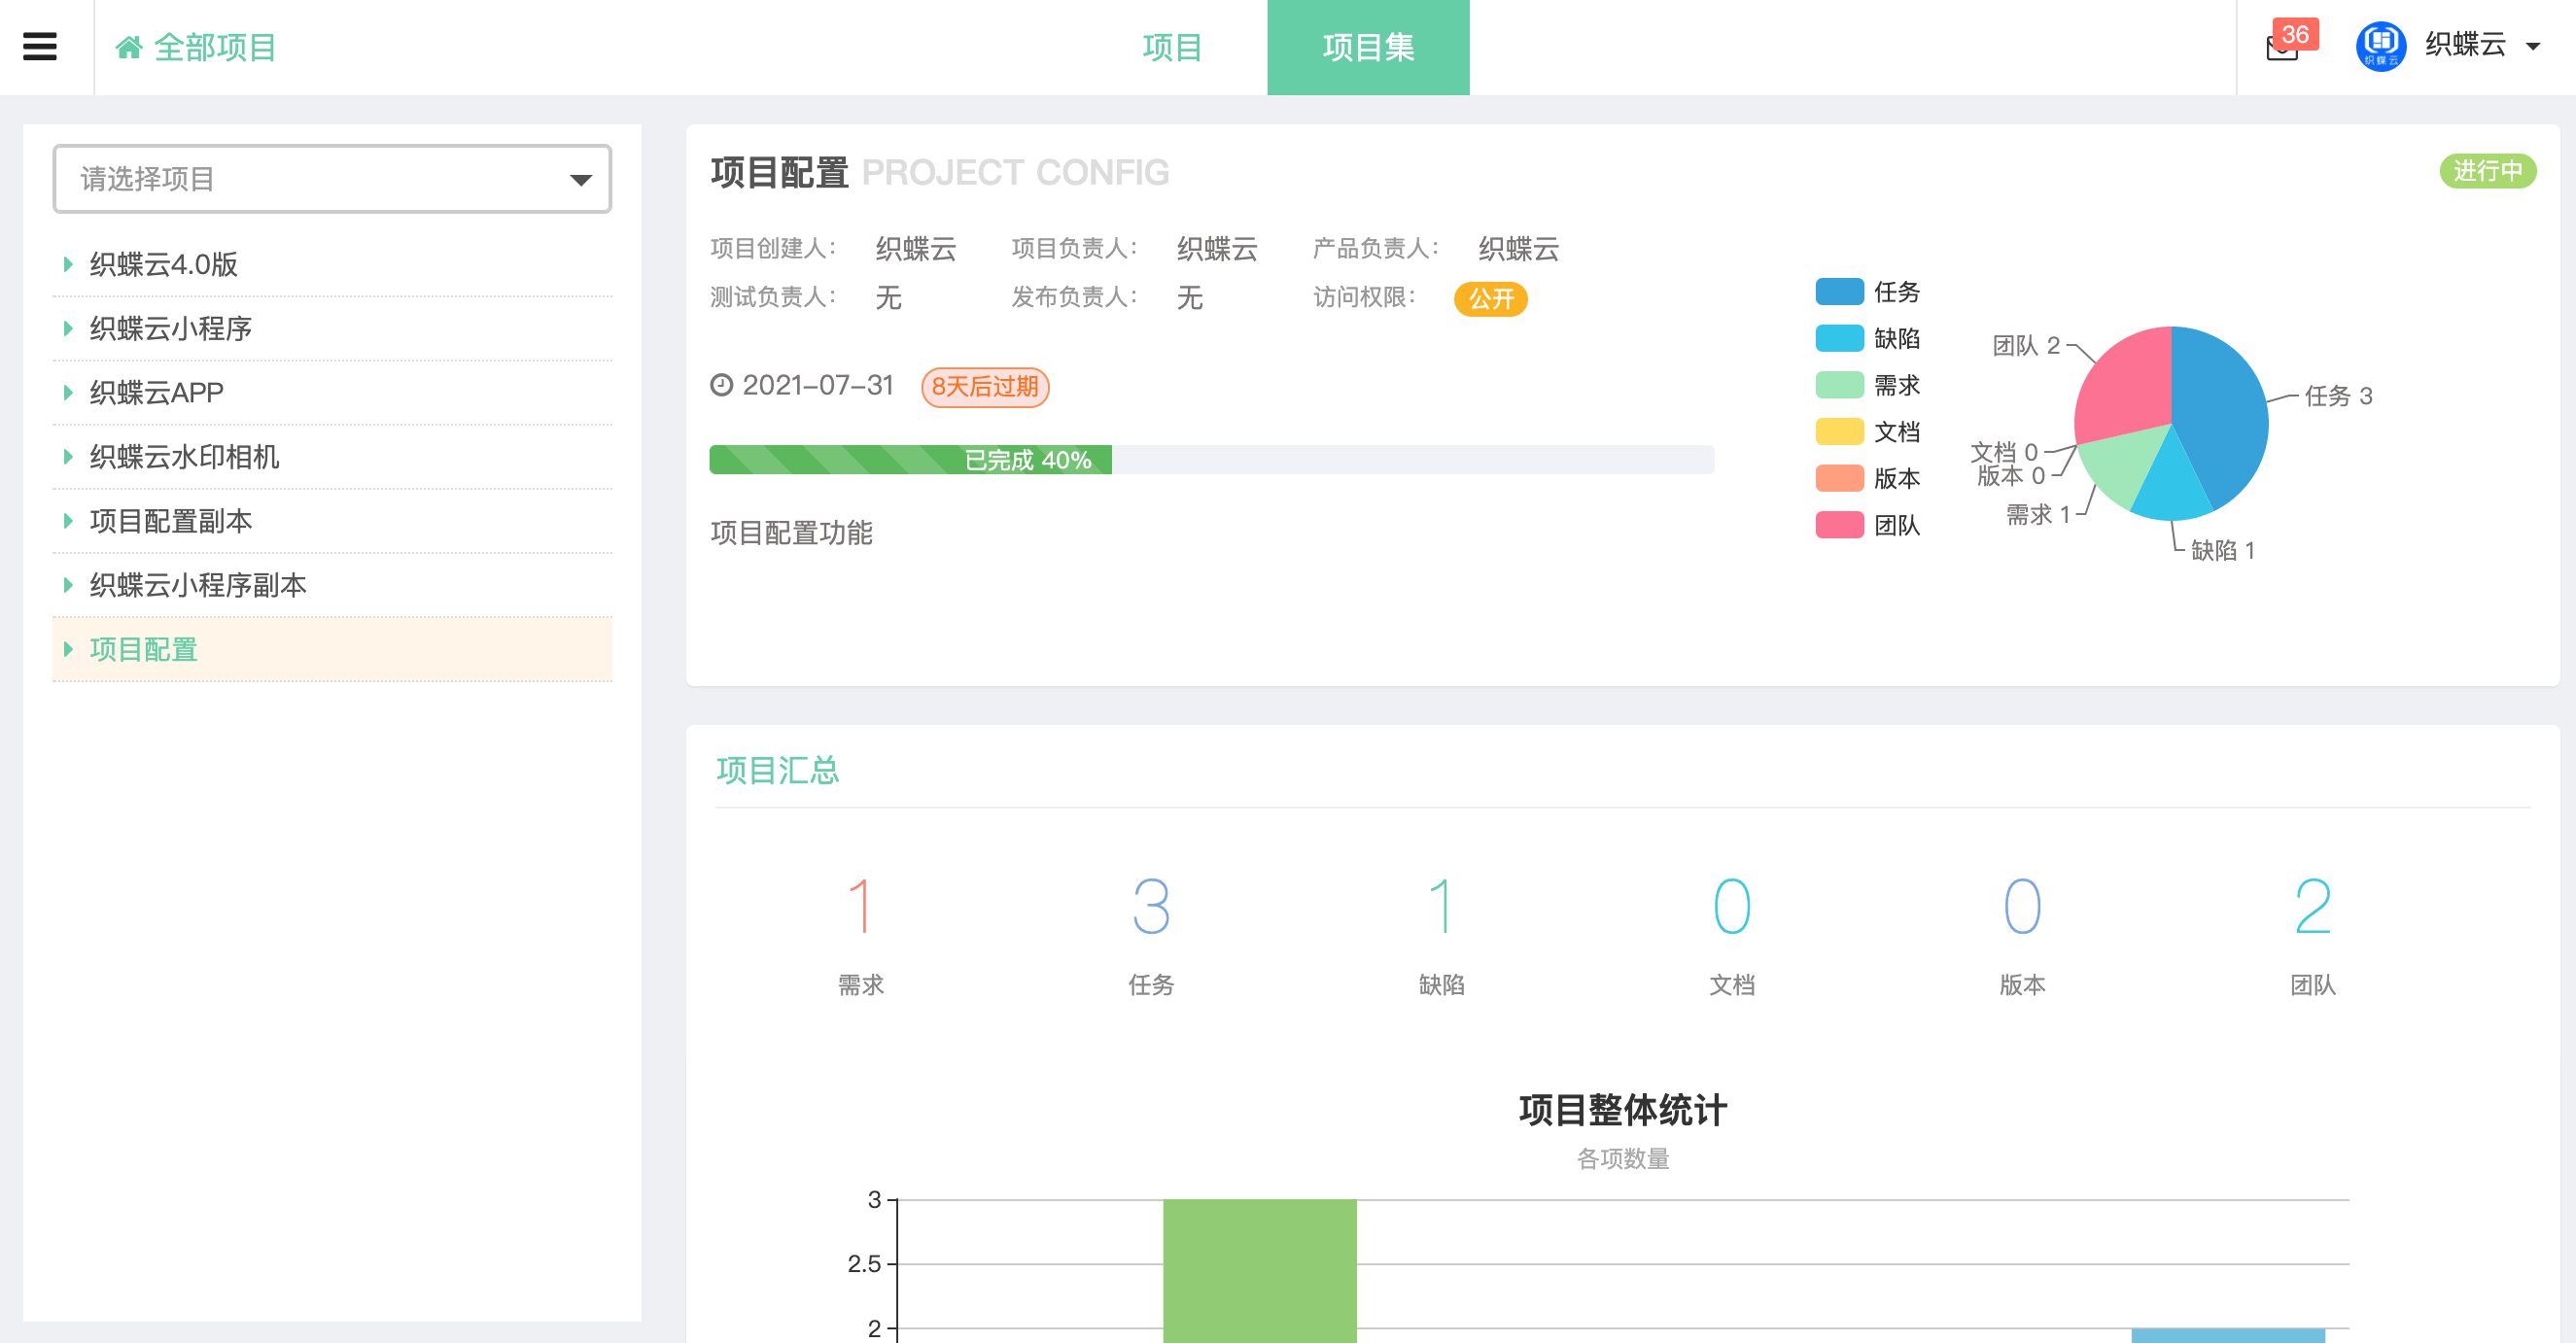Click the 项目整体统计 chart title
Screen dimensions: 2576x1343
click(x=1622, y=1110)
